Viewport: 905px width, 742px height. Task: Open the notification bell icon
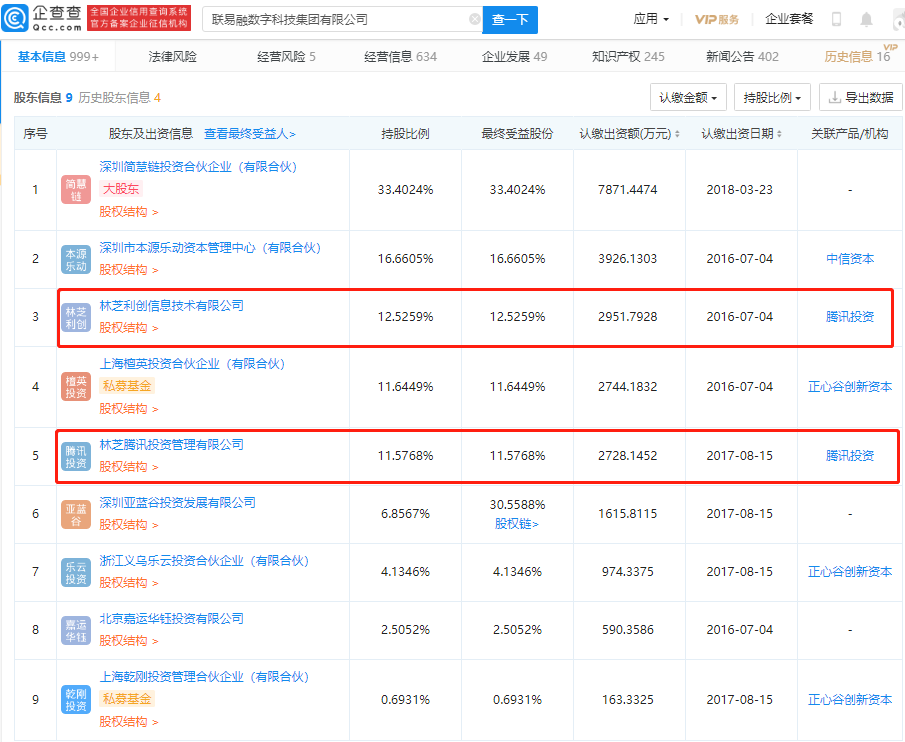pos(866,20)
